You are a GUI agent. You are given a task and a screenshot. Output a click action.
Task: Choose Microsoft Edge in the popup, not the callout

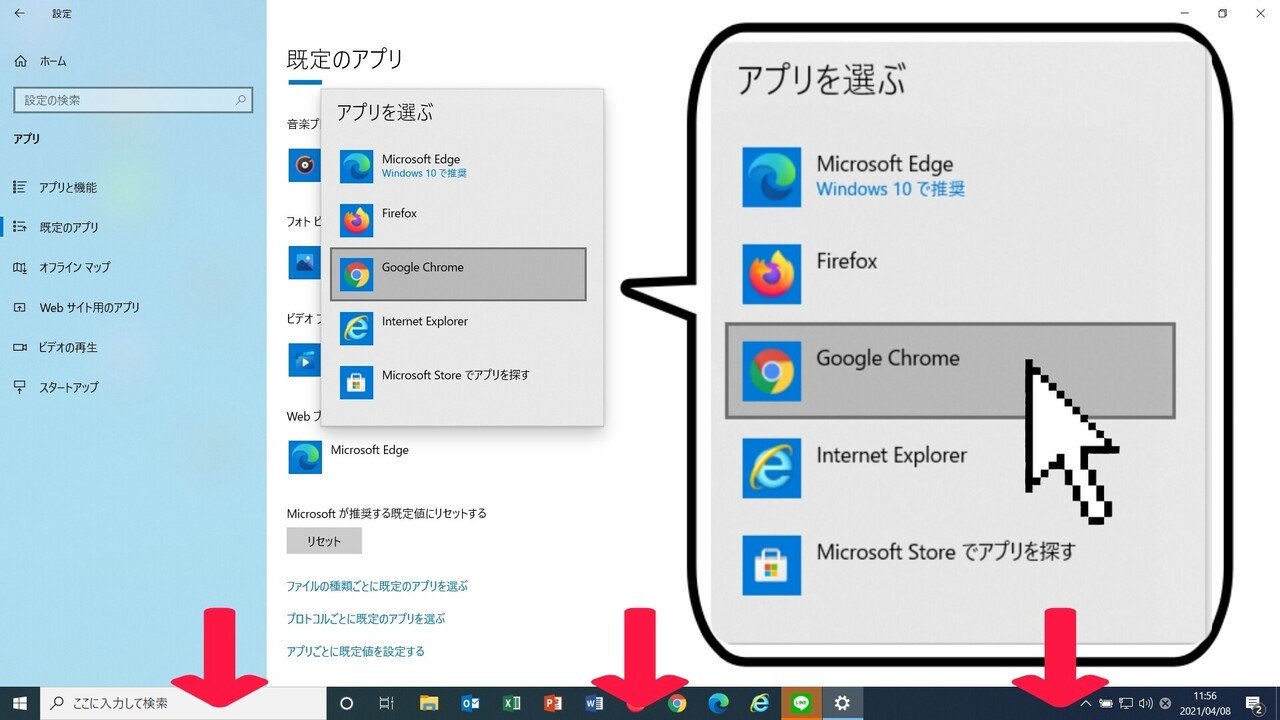[x=458, y=166]
